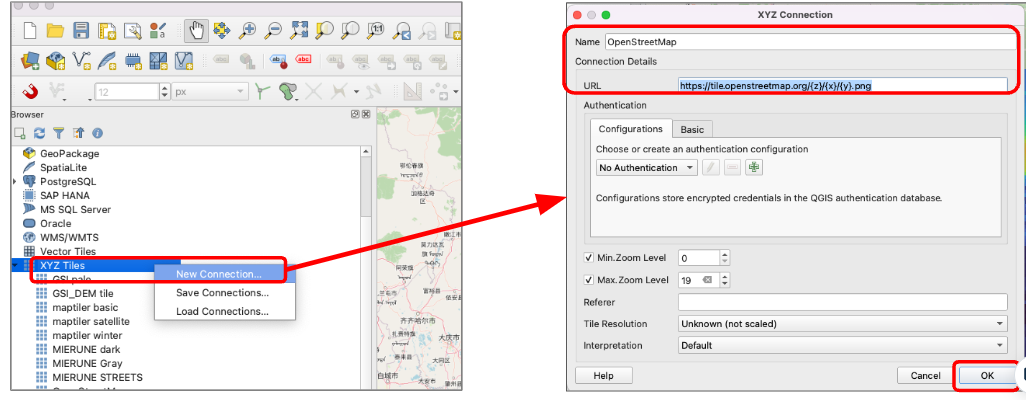Screen dimensions: 1026x400
Task: Select the Zoom Out magnifier tool
Action: [x=273, y=29]
